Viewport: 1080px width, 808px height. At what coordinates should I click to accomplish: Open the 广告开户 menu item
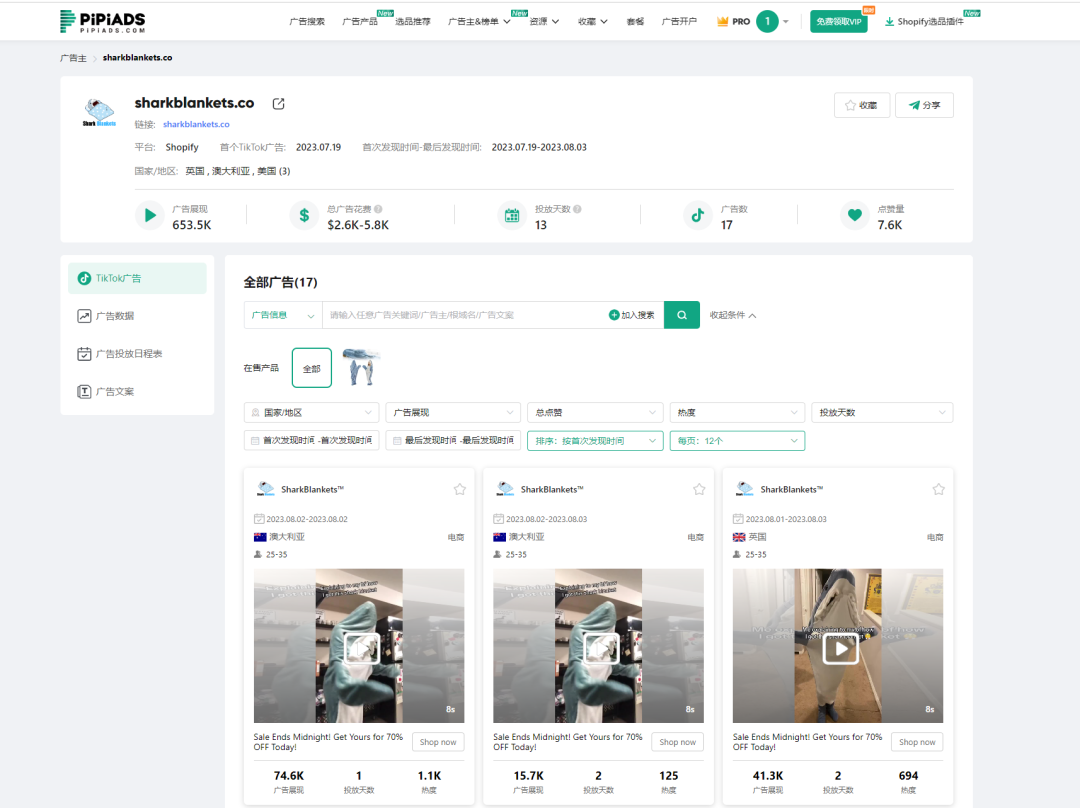coord(679,21)
